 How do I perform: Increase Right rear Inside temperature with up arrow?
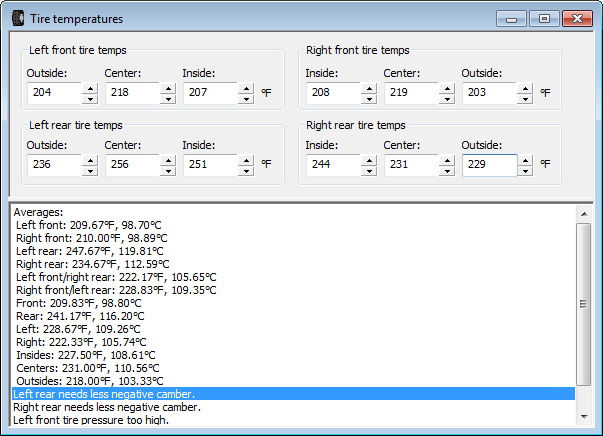click(x=369, y=160)
